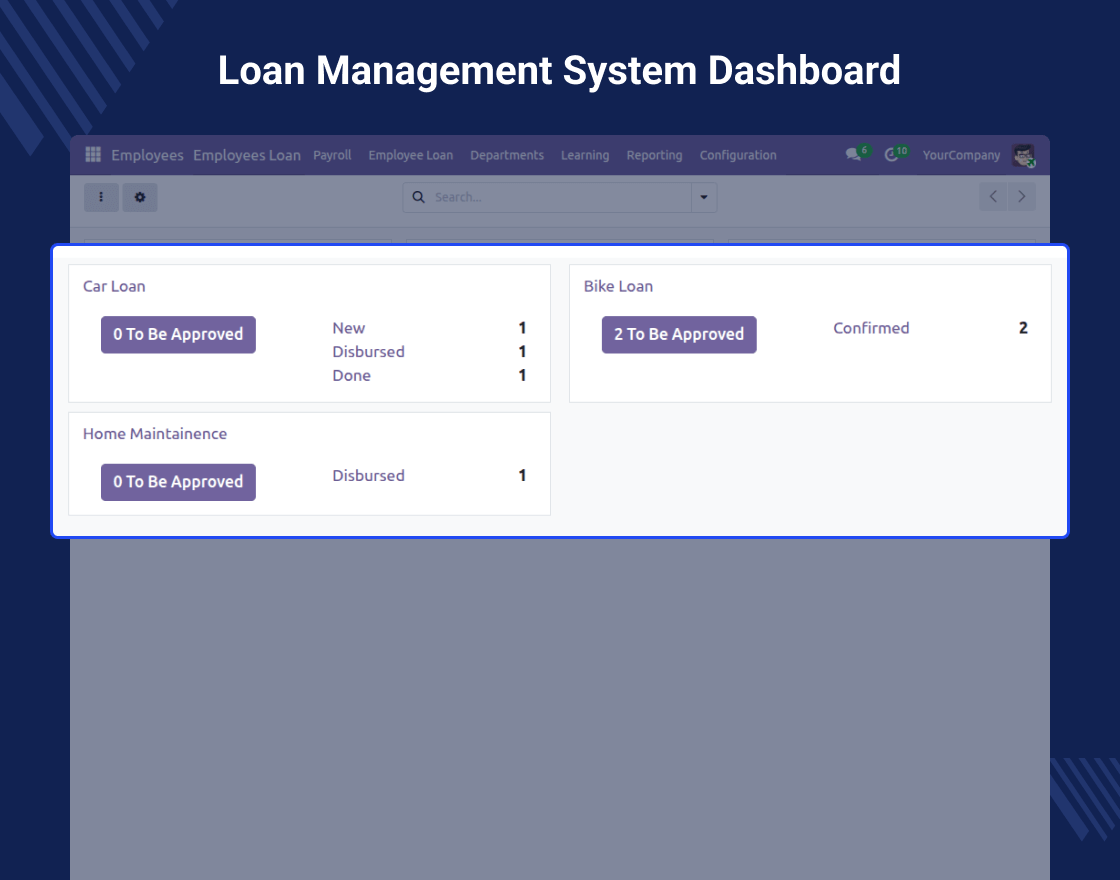Screen dimensions: 1120x880
Task: Open the Employees Loan menu
Action: click(247, 155)
